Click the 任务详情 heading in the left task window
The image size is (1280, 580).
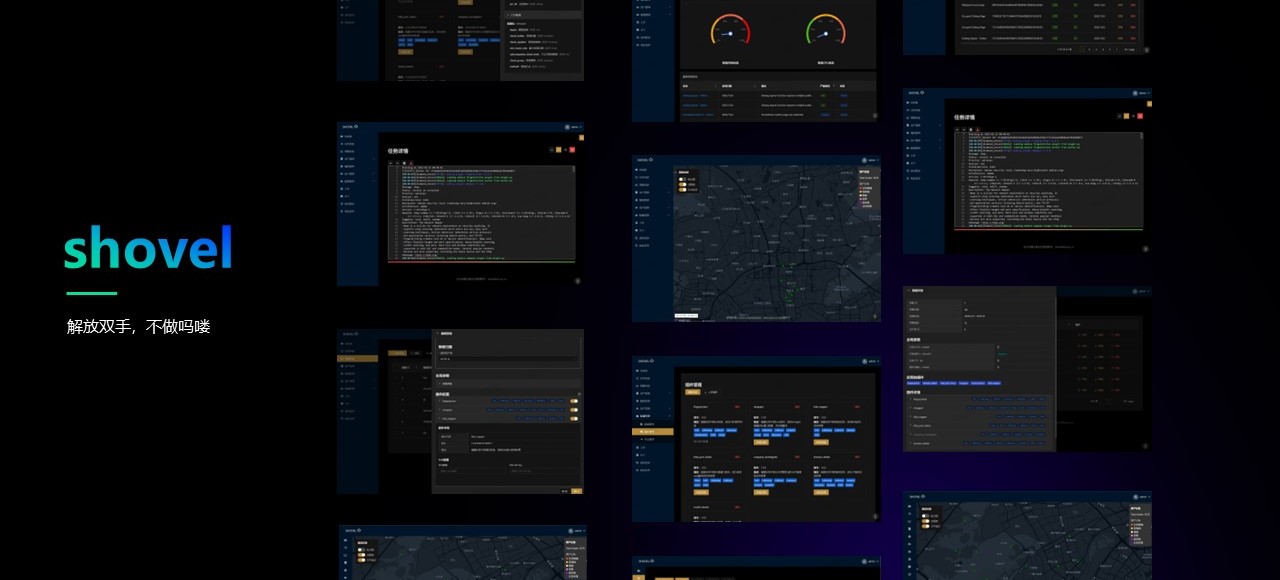coord(398,151)
